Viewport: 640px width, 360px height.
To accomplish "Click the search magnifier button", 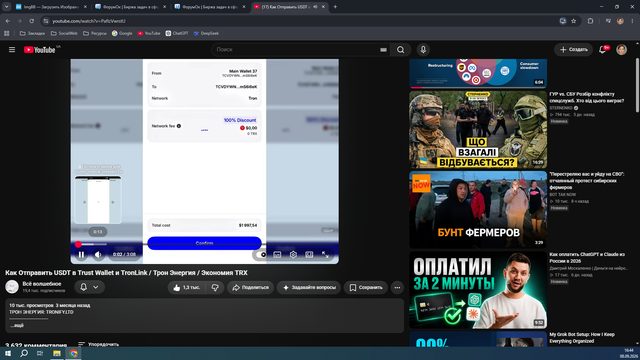I will pos(400,50).
